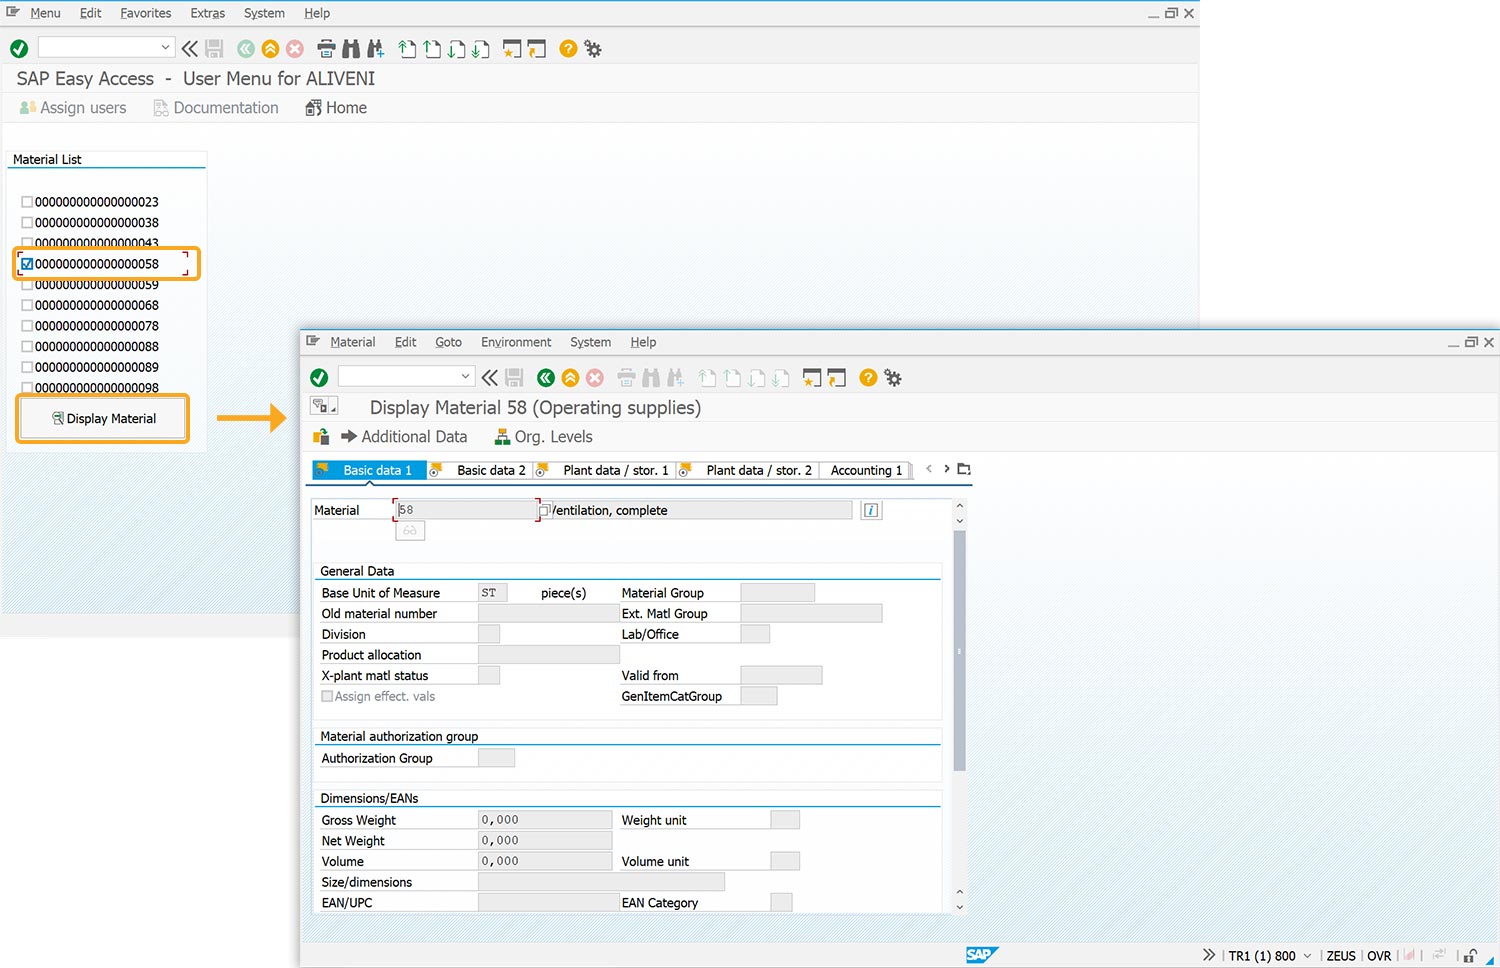Click Org. Levels button

pyautogui.click(x=543, y=437)
